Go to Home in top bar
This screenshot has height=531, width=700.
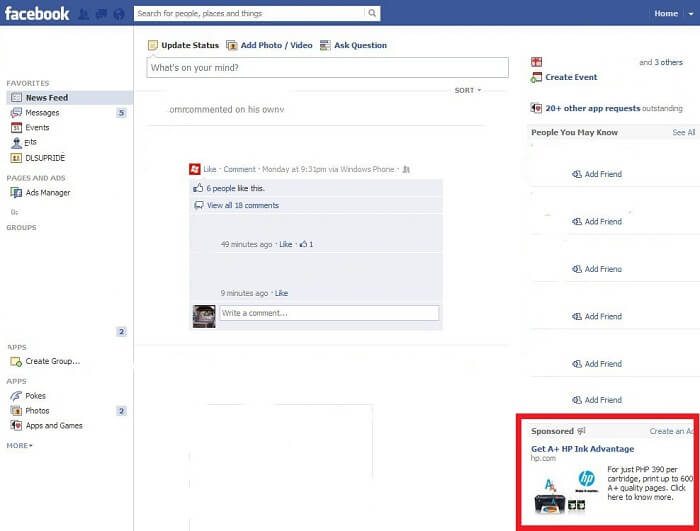666,13
